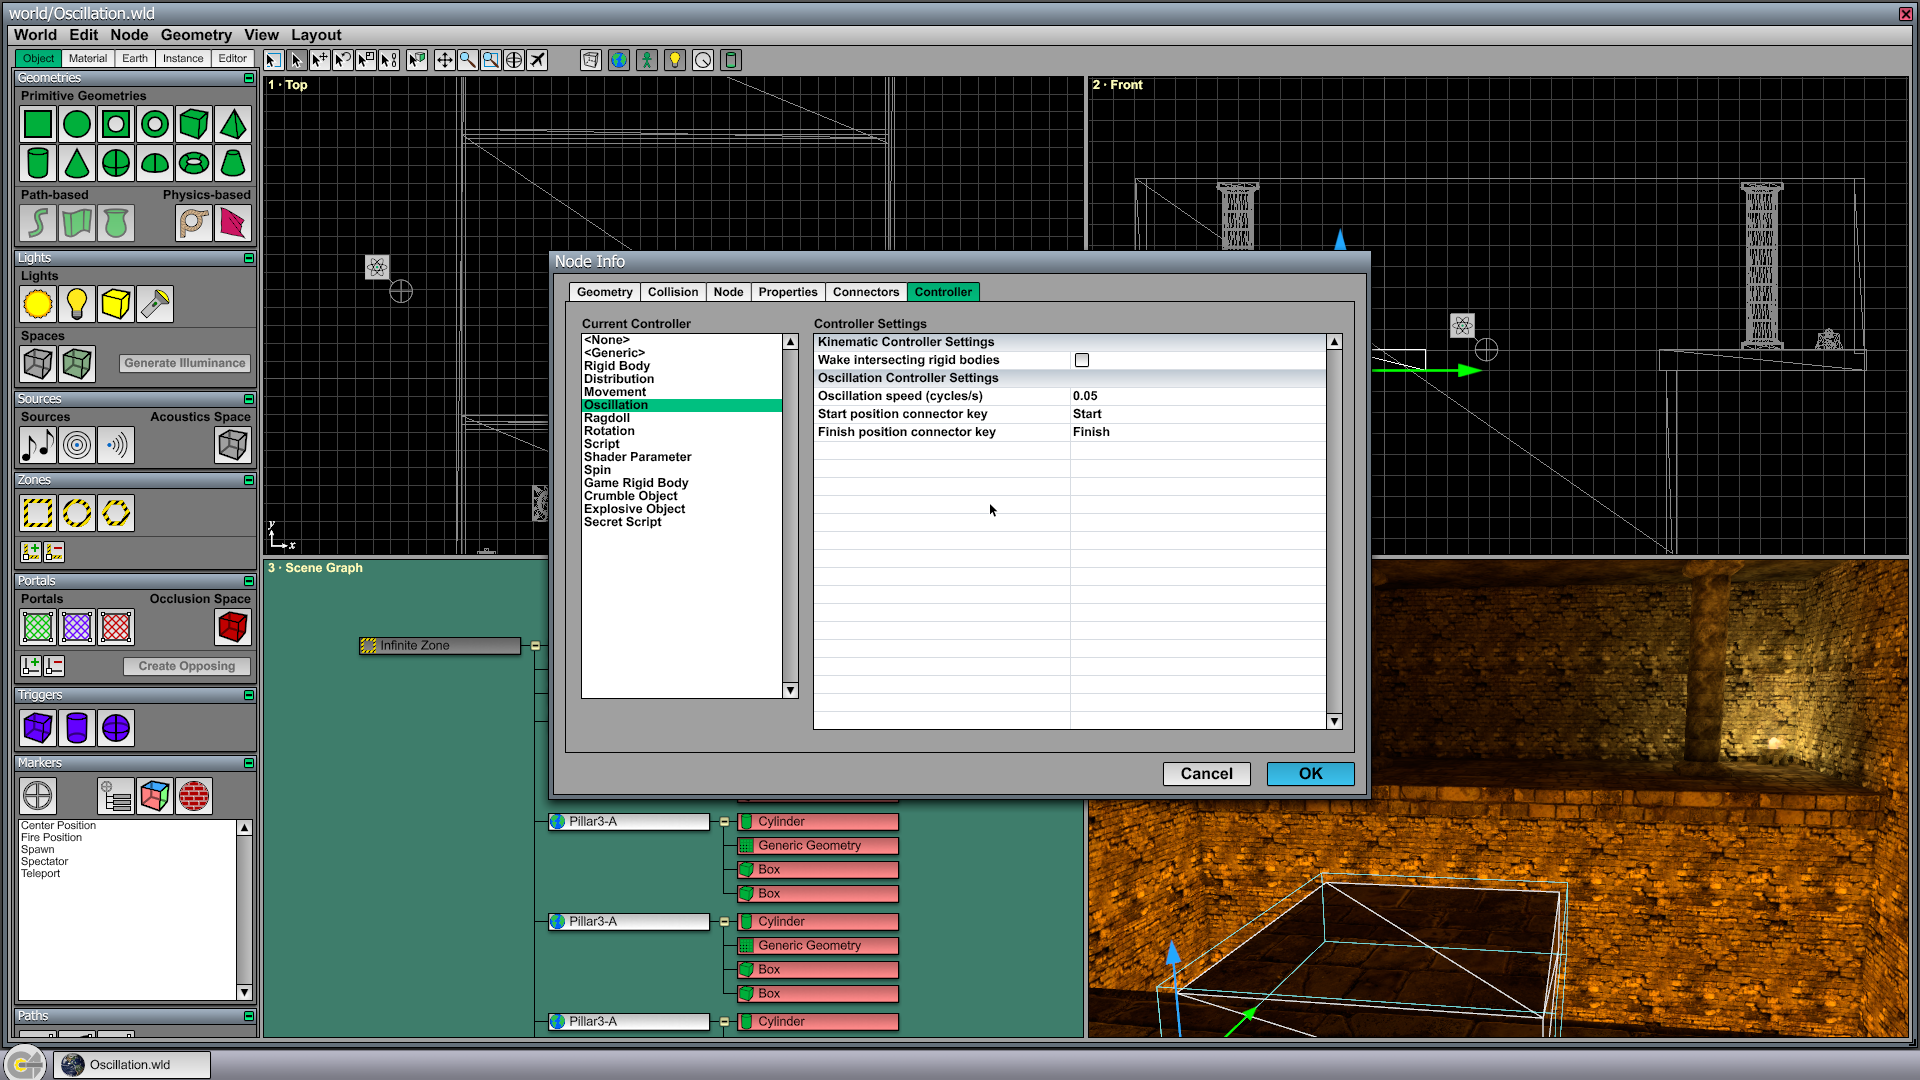1920x1080 pixels.
Task: Click the music note sound source icon
Action: 38,445
